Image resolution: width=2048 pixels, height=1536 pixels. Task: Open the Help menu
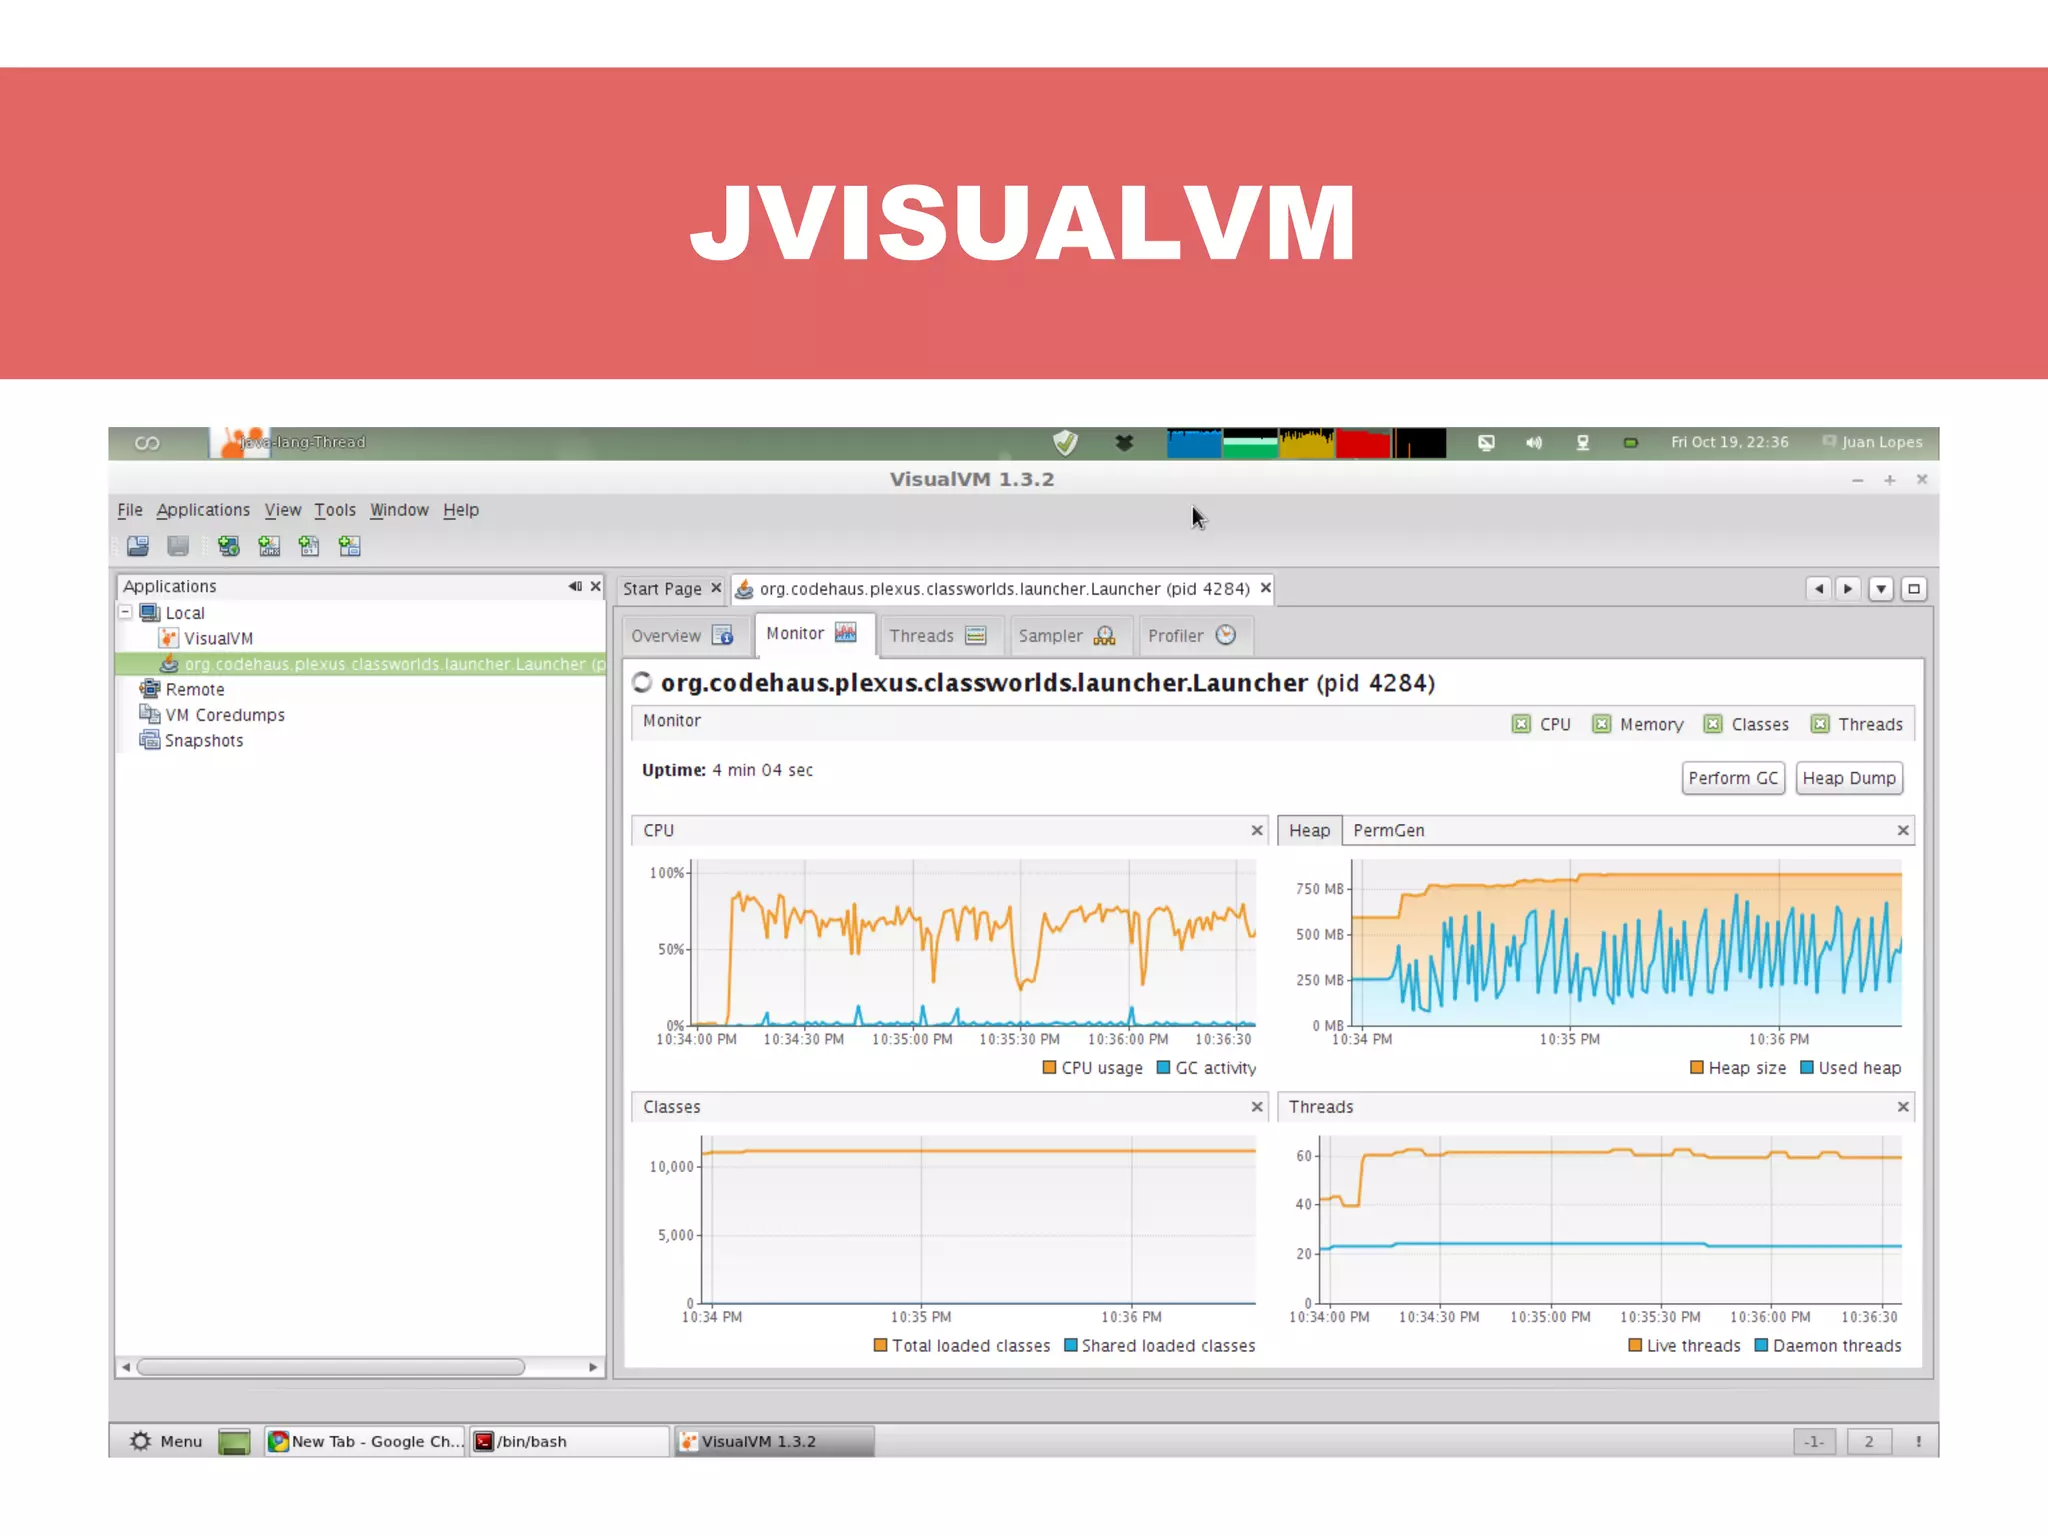(461, 510)
